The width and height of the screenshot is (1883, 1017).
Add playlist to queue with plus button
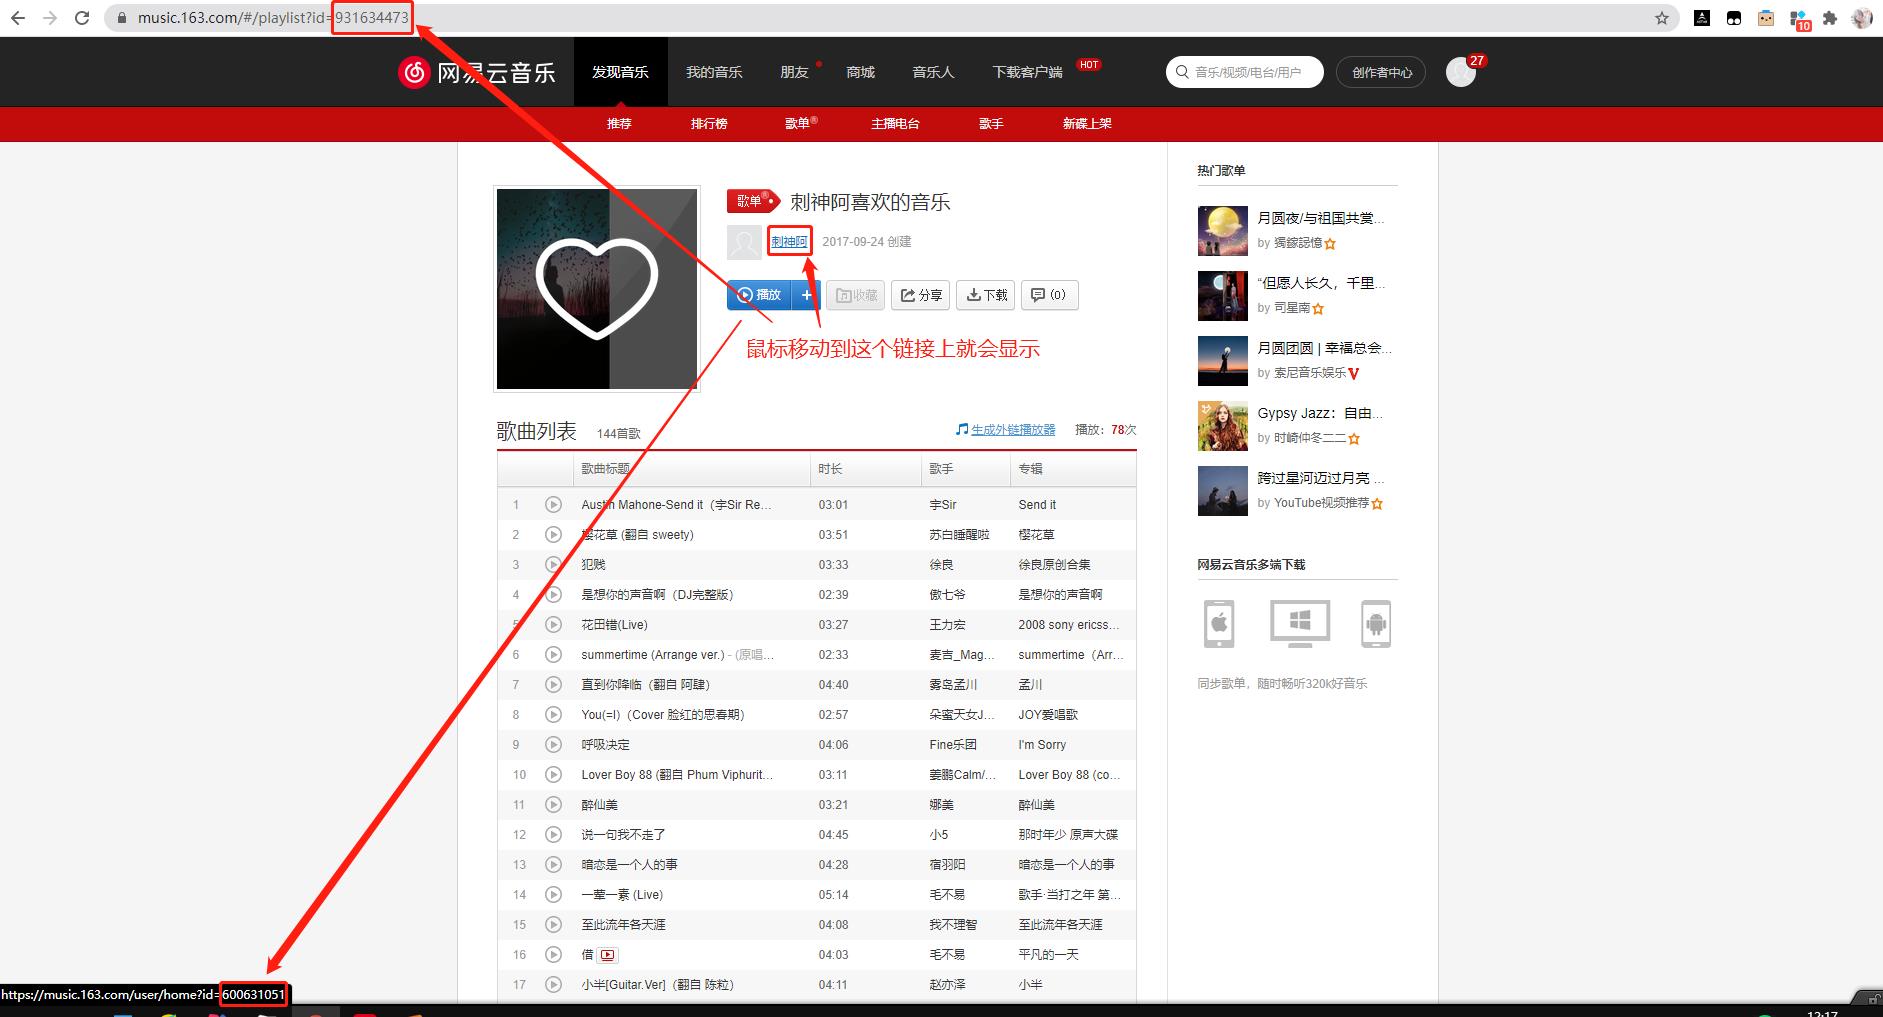[806, 295]
